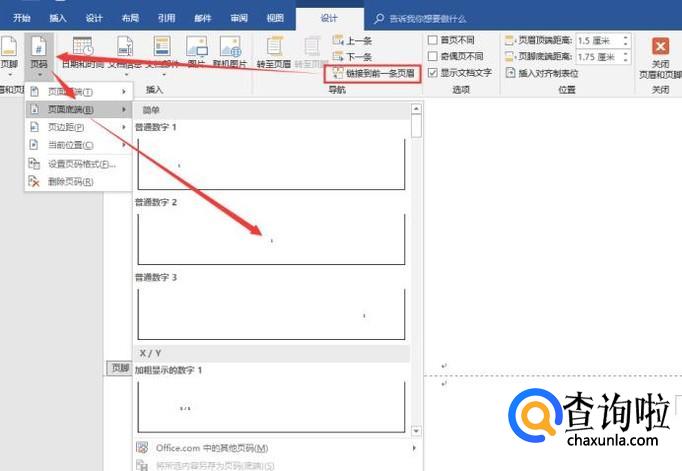Expand the 页面底端(B) submenu arrow
This screenshot has height=471, width=682.
point(124,109)
